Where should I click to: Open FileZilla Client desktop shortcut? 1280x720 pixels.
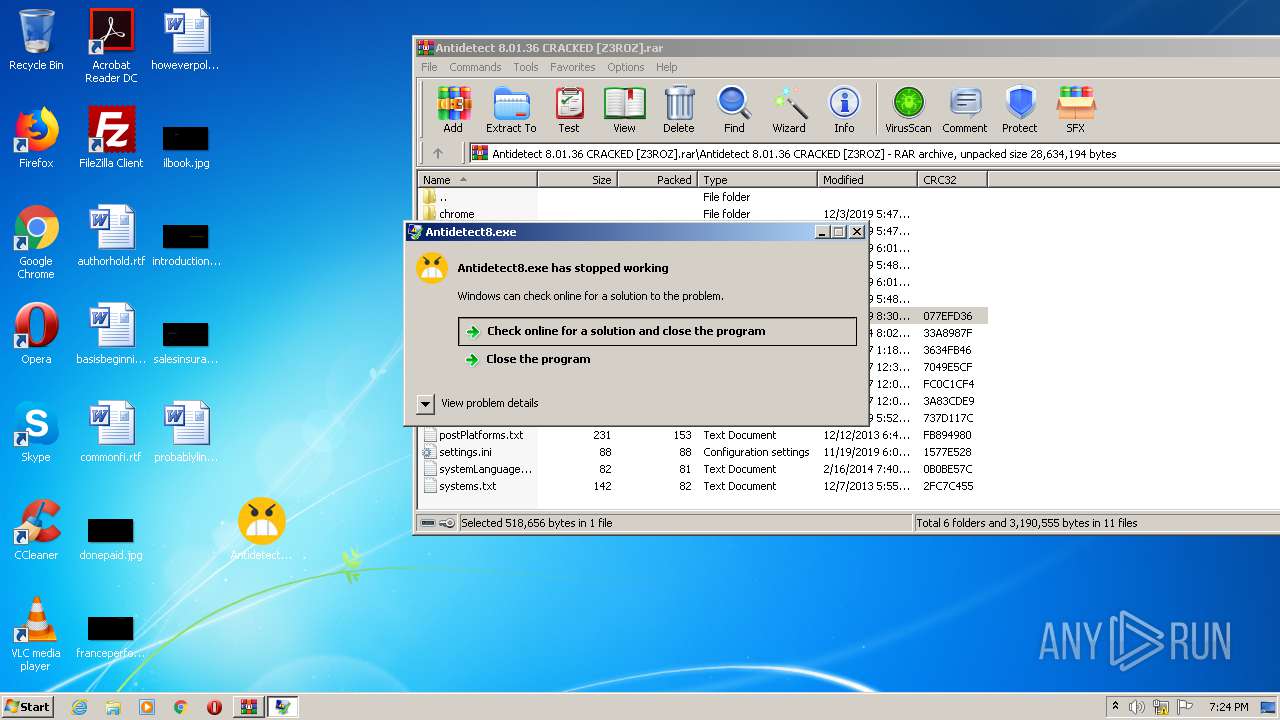[111, 138]
